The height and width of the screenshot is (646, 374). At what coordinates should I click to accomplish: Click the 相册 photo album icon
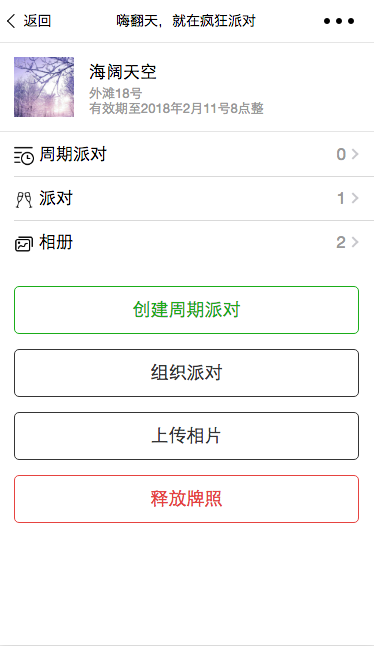coord(23,243)
